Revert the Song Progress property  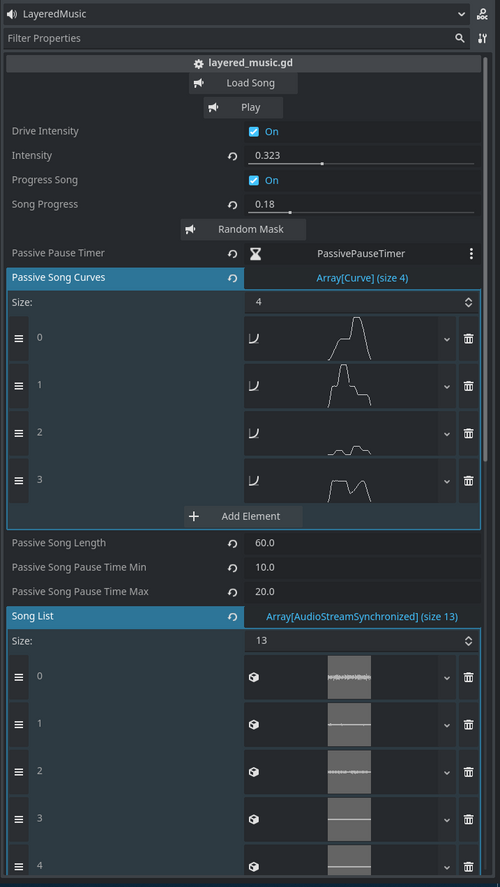coord(232,205)
